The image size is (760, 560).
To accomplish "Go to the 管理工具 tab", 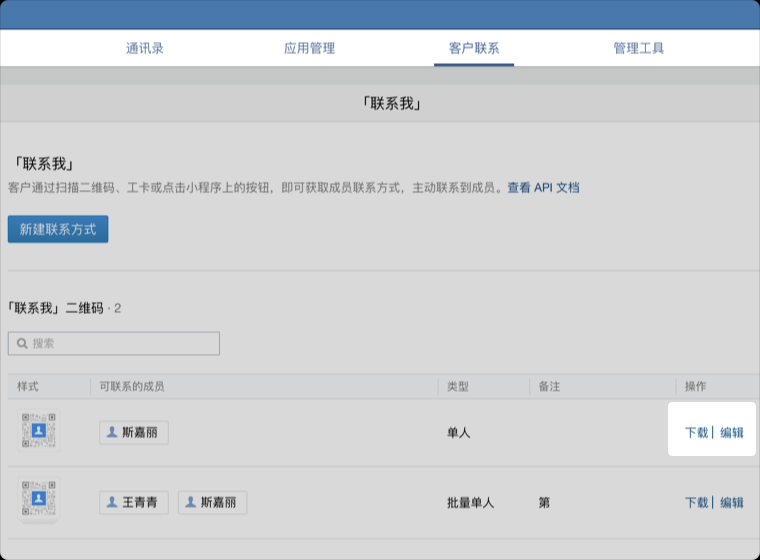I will click(x=639, y=48).
